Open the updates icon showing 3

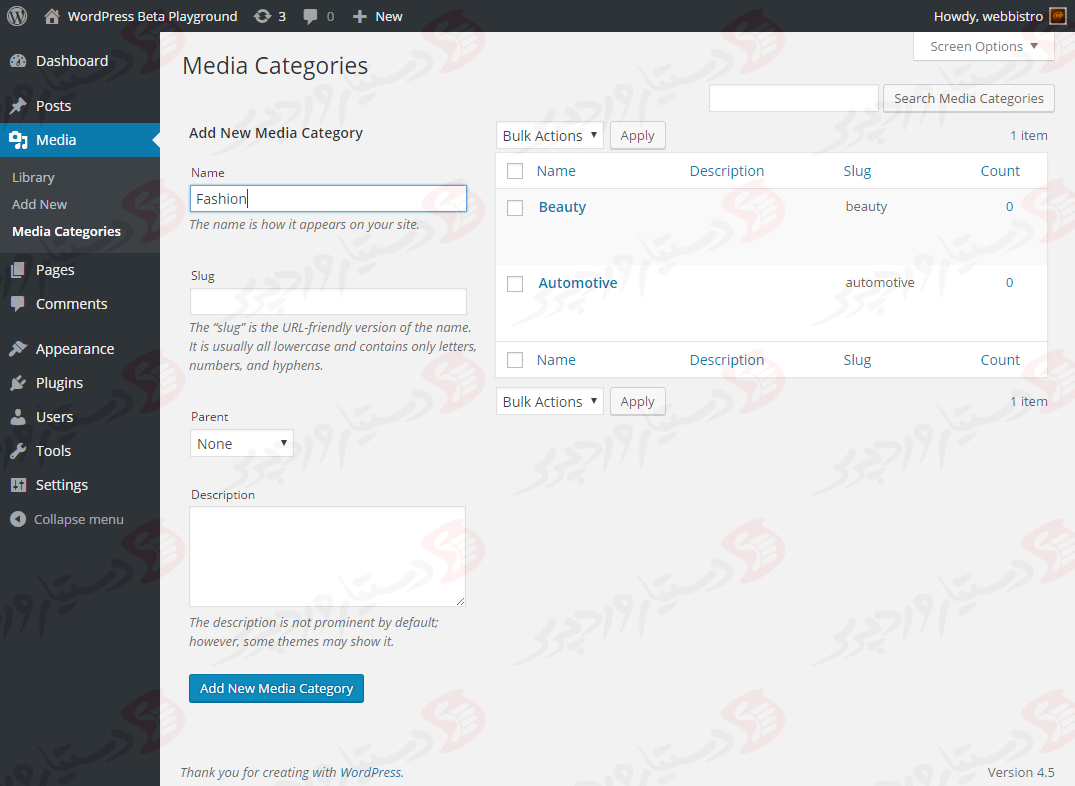263,16
